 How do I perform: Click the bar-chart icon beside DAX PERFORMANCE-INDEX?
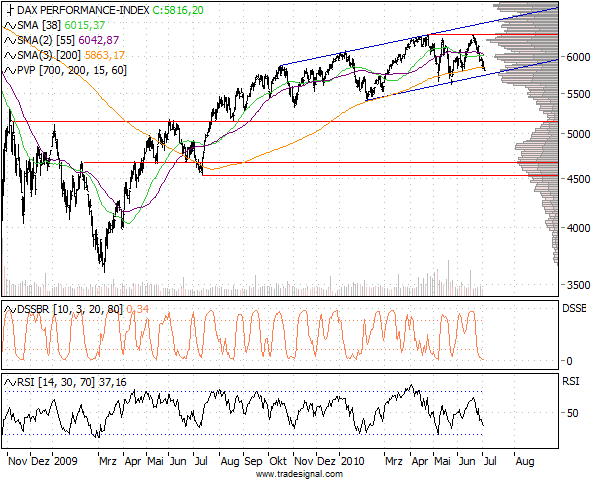[9, 9]
